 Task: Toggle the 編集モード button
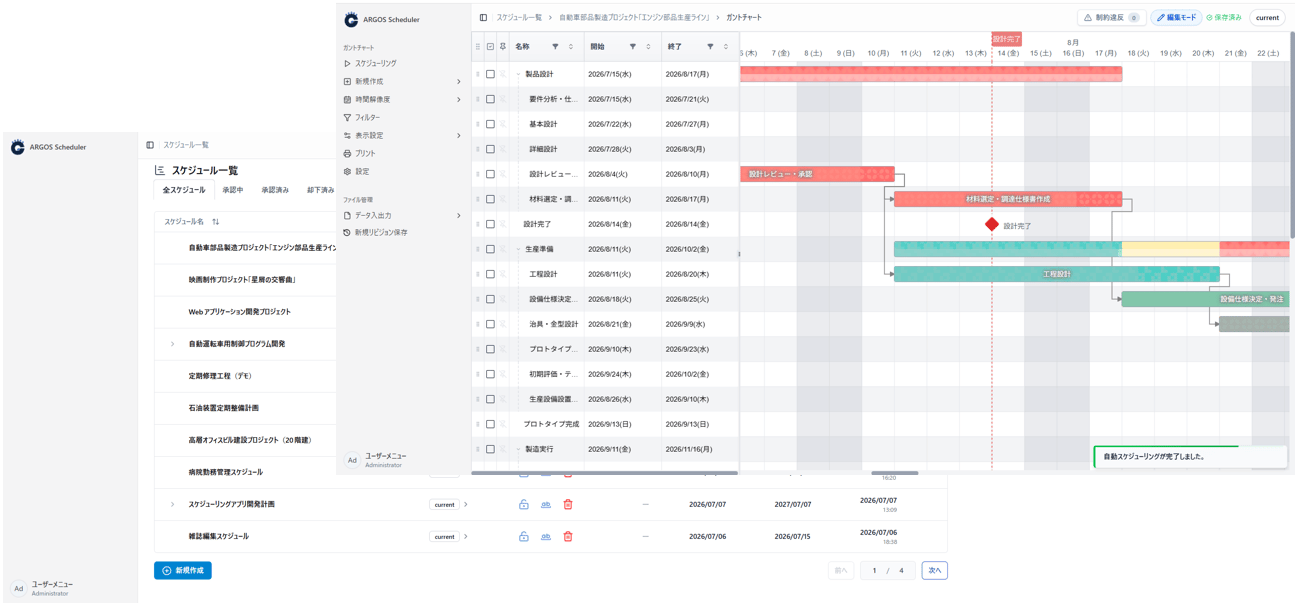[1176, 18]
